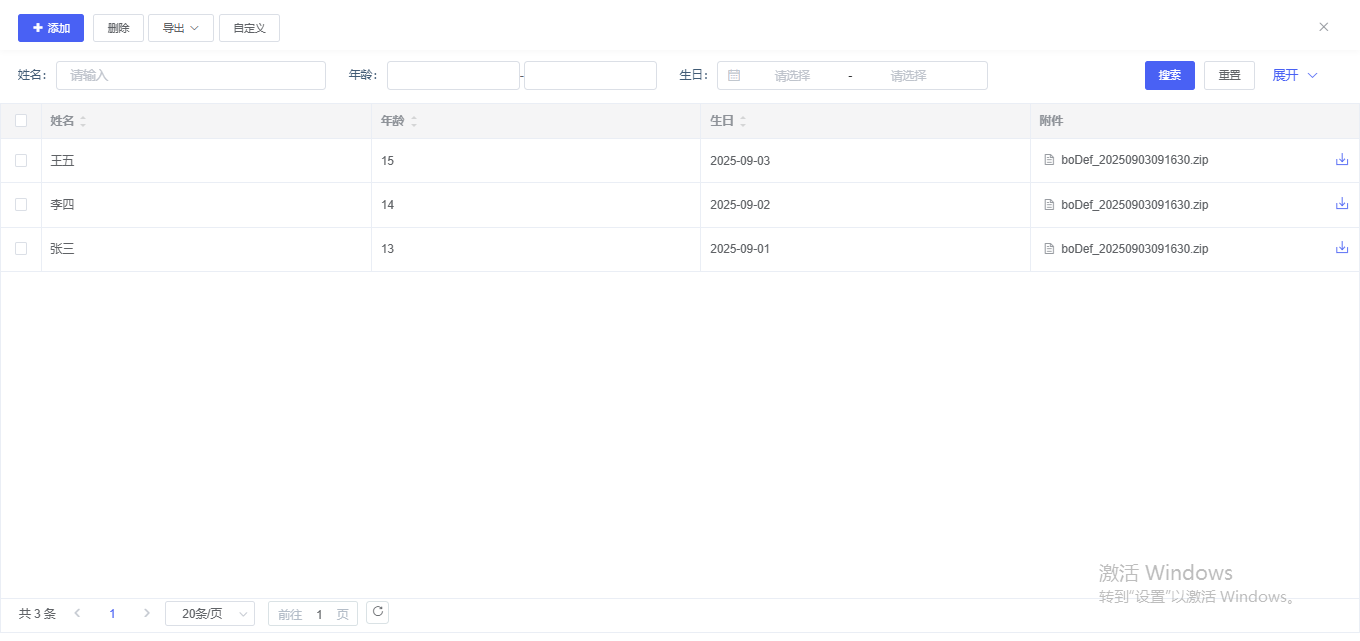The width and height of the screenshot is (1360, 641).
Task: Click the refresh icon in pagination bar
Action: click(377, 612)
